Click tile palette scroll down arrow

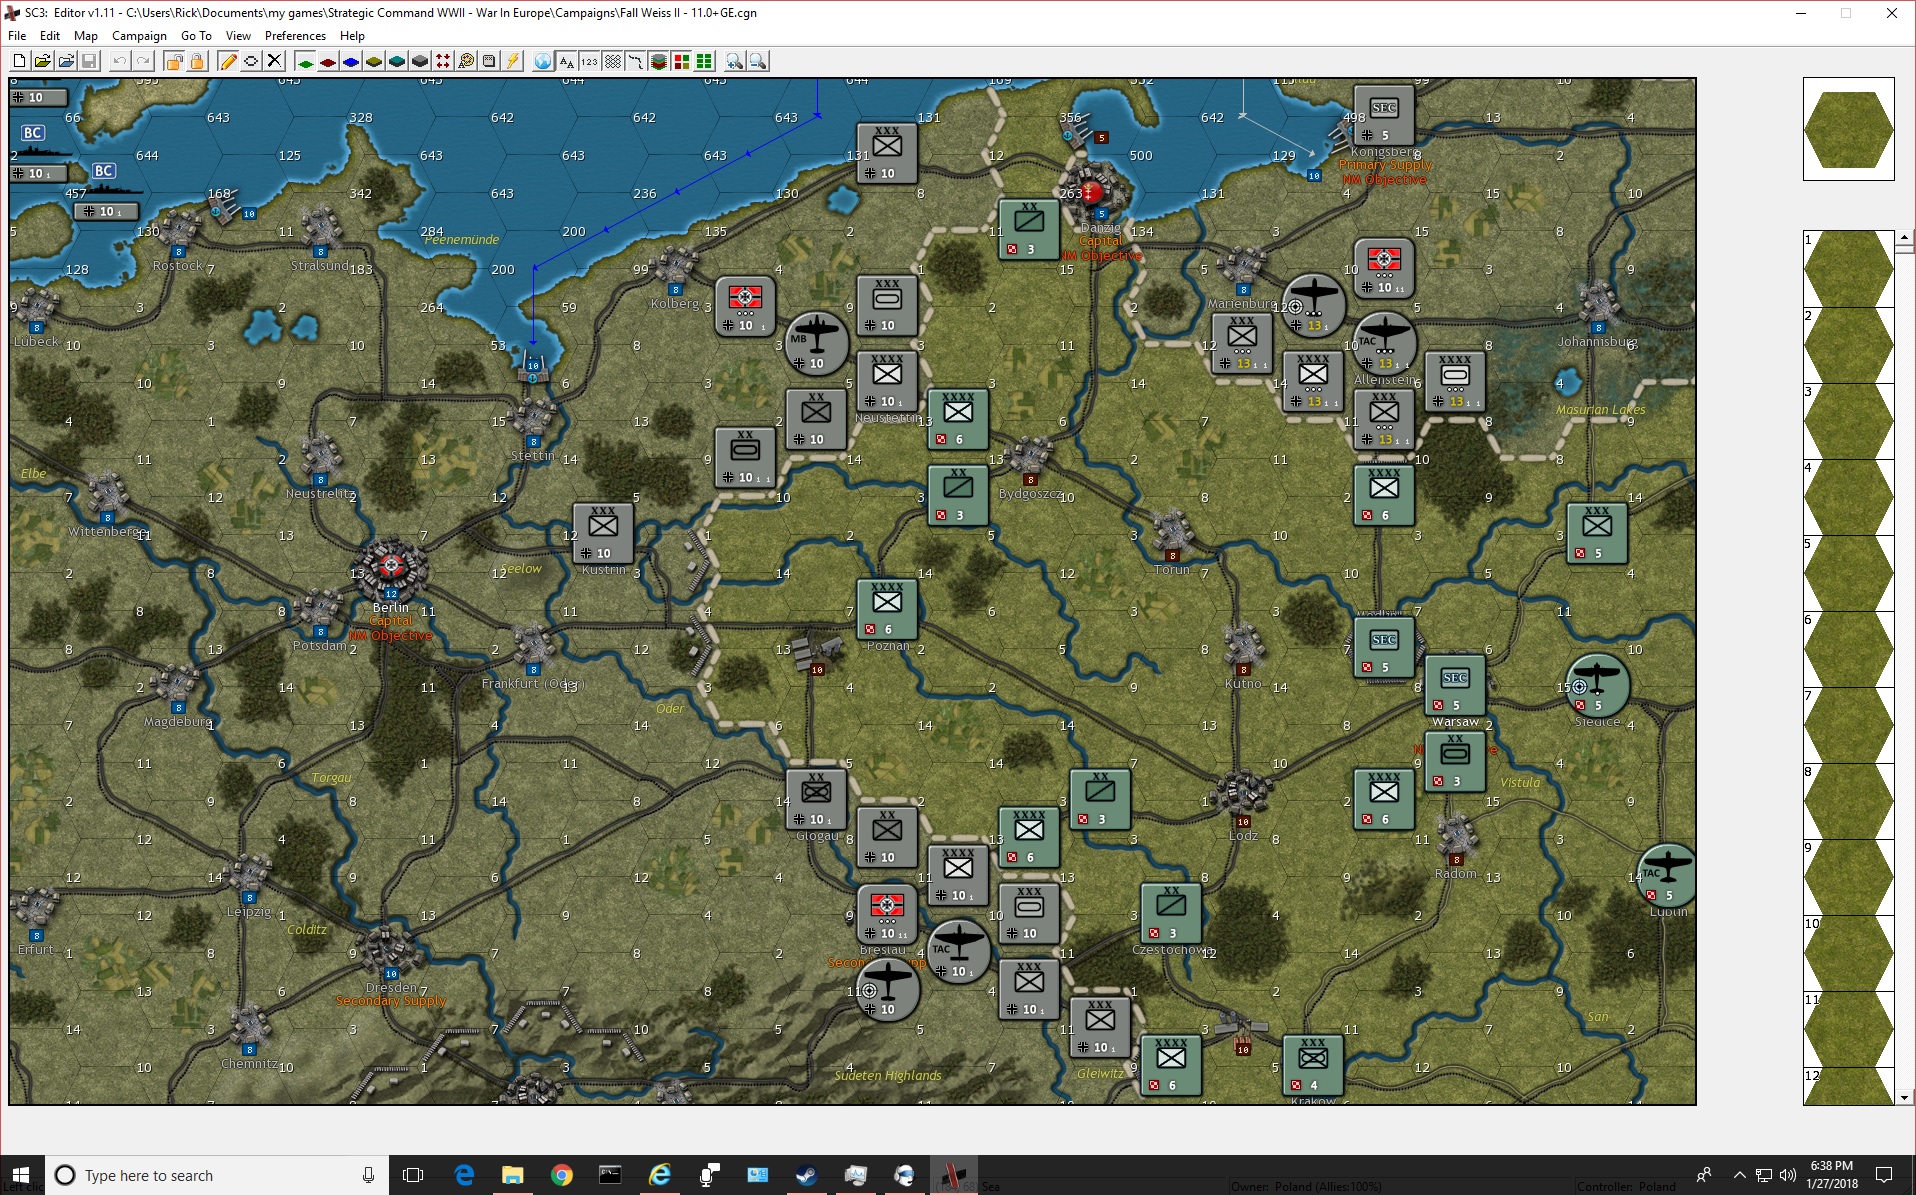[1904, 1097]
